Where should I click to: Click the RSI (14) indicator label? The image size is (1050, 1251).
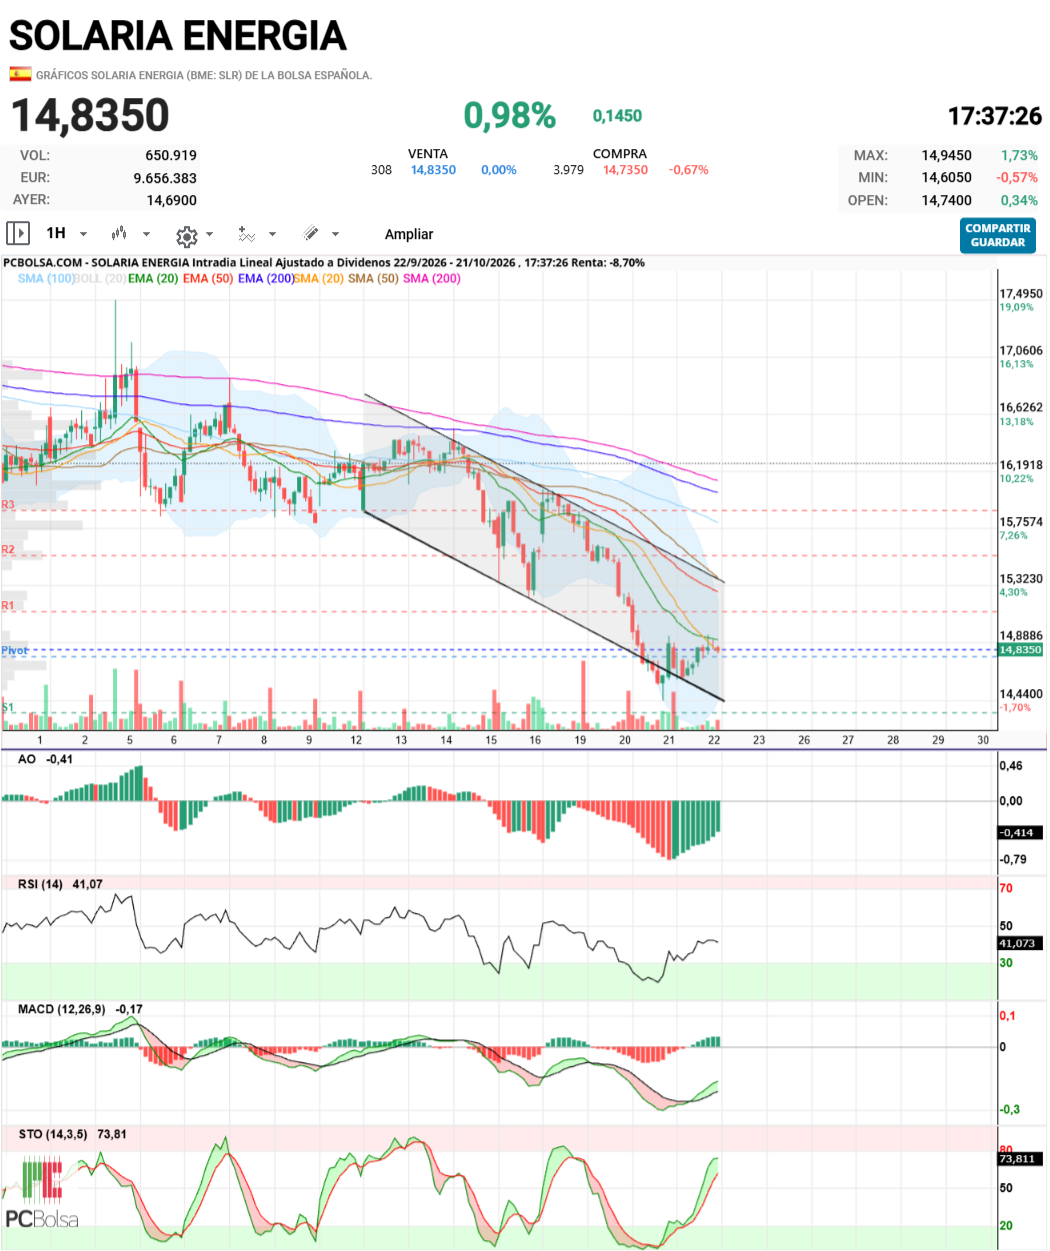[x=40, y=884]
